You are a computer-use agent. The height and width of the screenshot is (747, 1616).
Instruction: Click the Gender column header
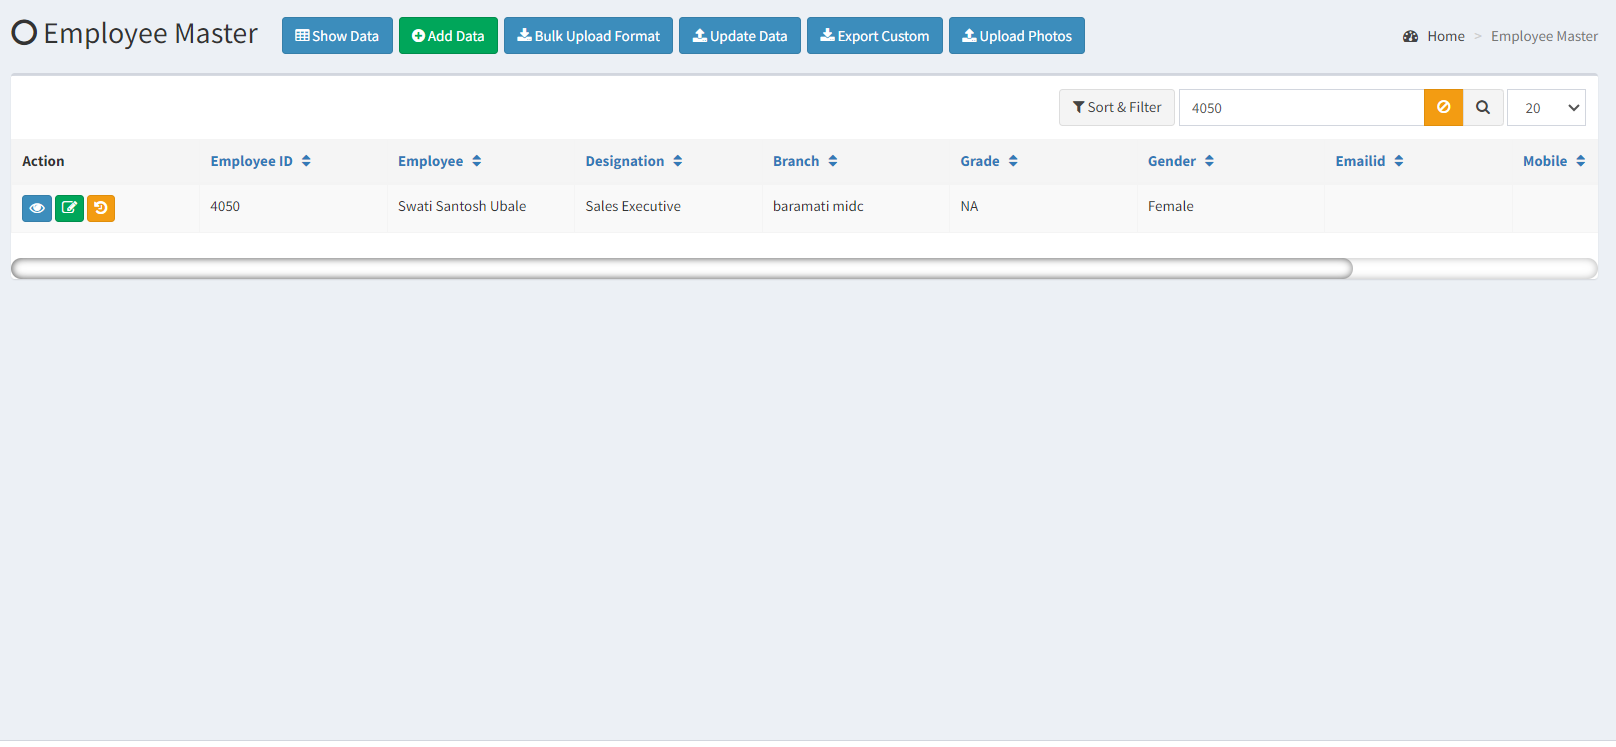click(1172, 161)
